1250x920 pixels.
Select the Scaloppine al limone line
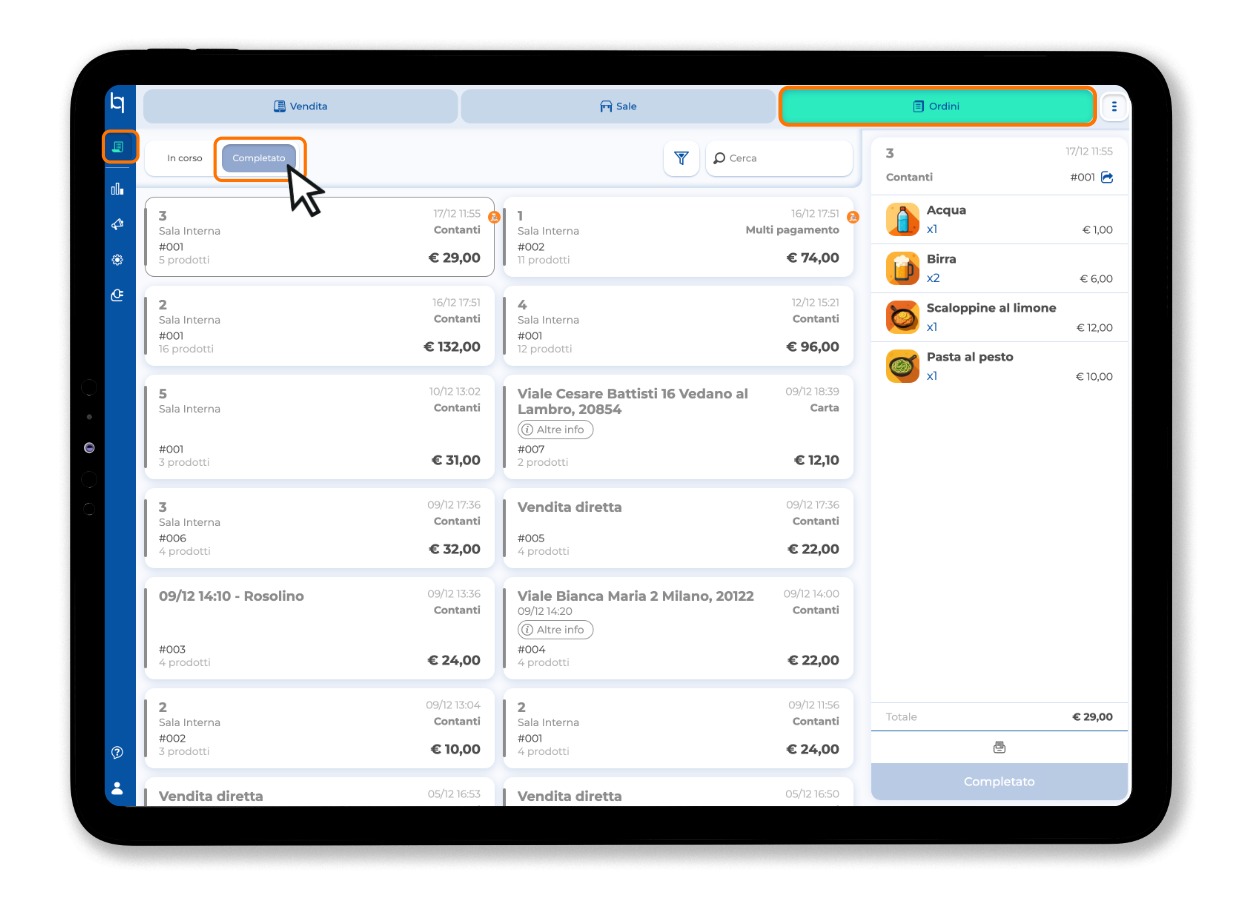click(x=999, y=317)
